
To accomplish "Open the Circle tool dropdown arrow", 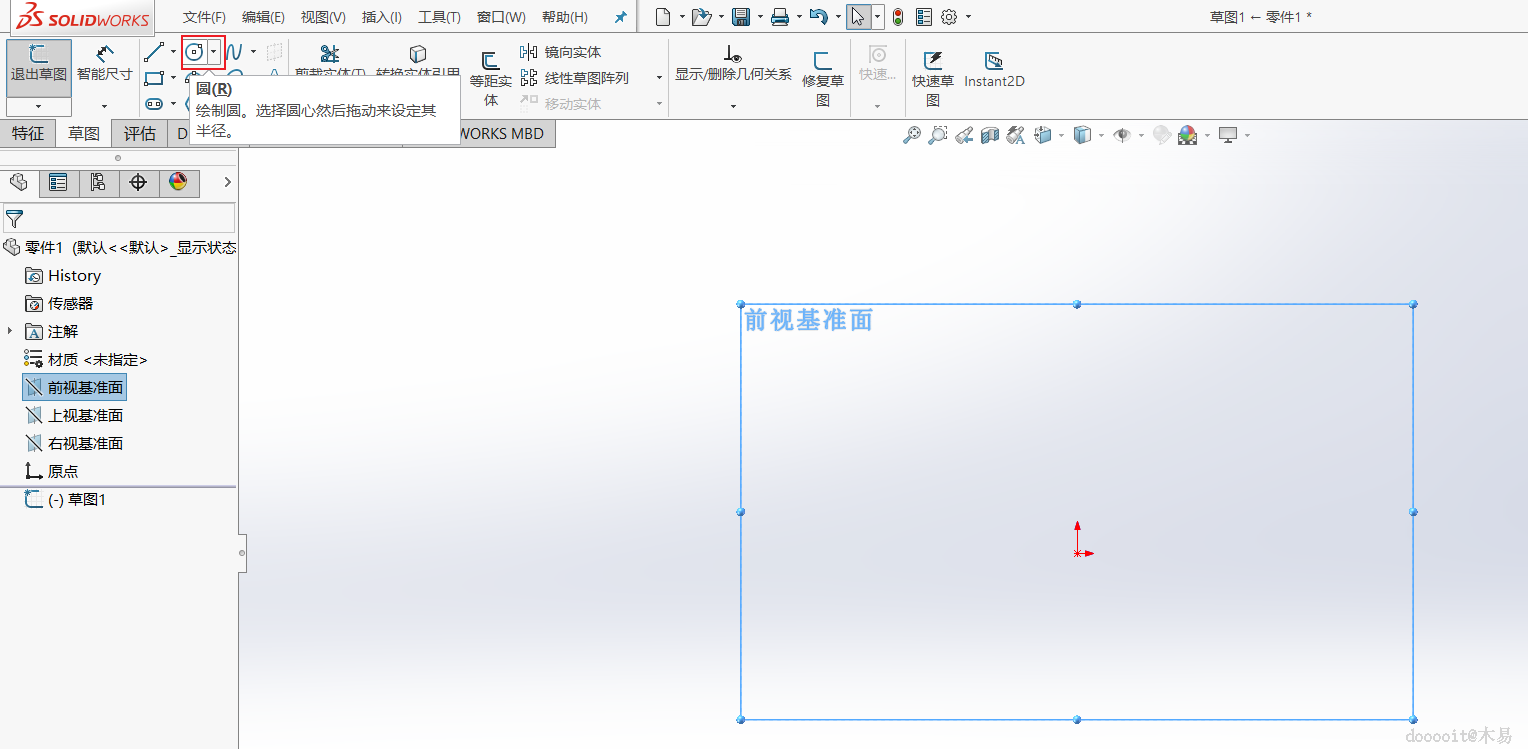I will [x=213, y=52].
